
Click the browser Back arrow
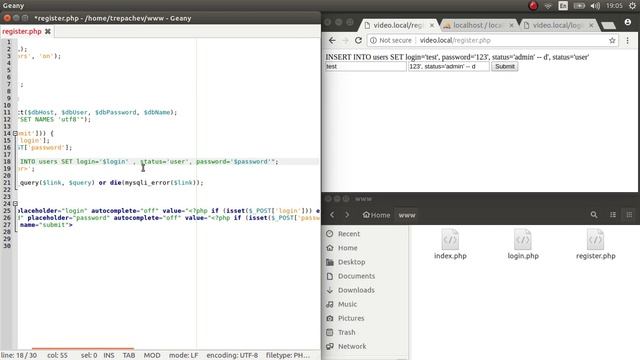click(332, 40)
